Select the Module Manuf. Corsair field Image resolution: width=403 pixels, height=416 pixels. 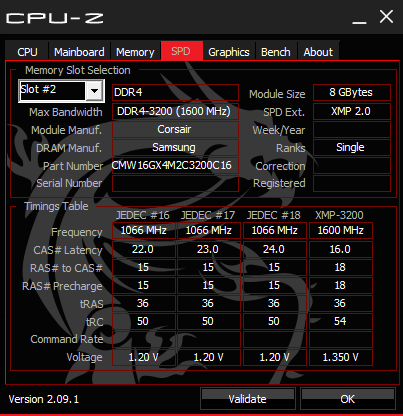(175, 129)
